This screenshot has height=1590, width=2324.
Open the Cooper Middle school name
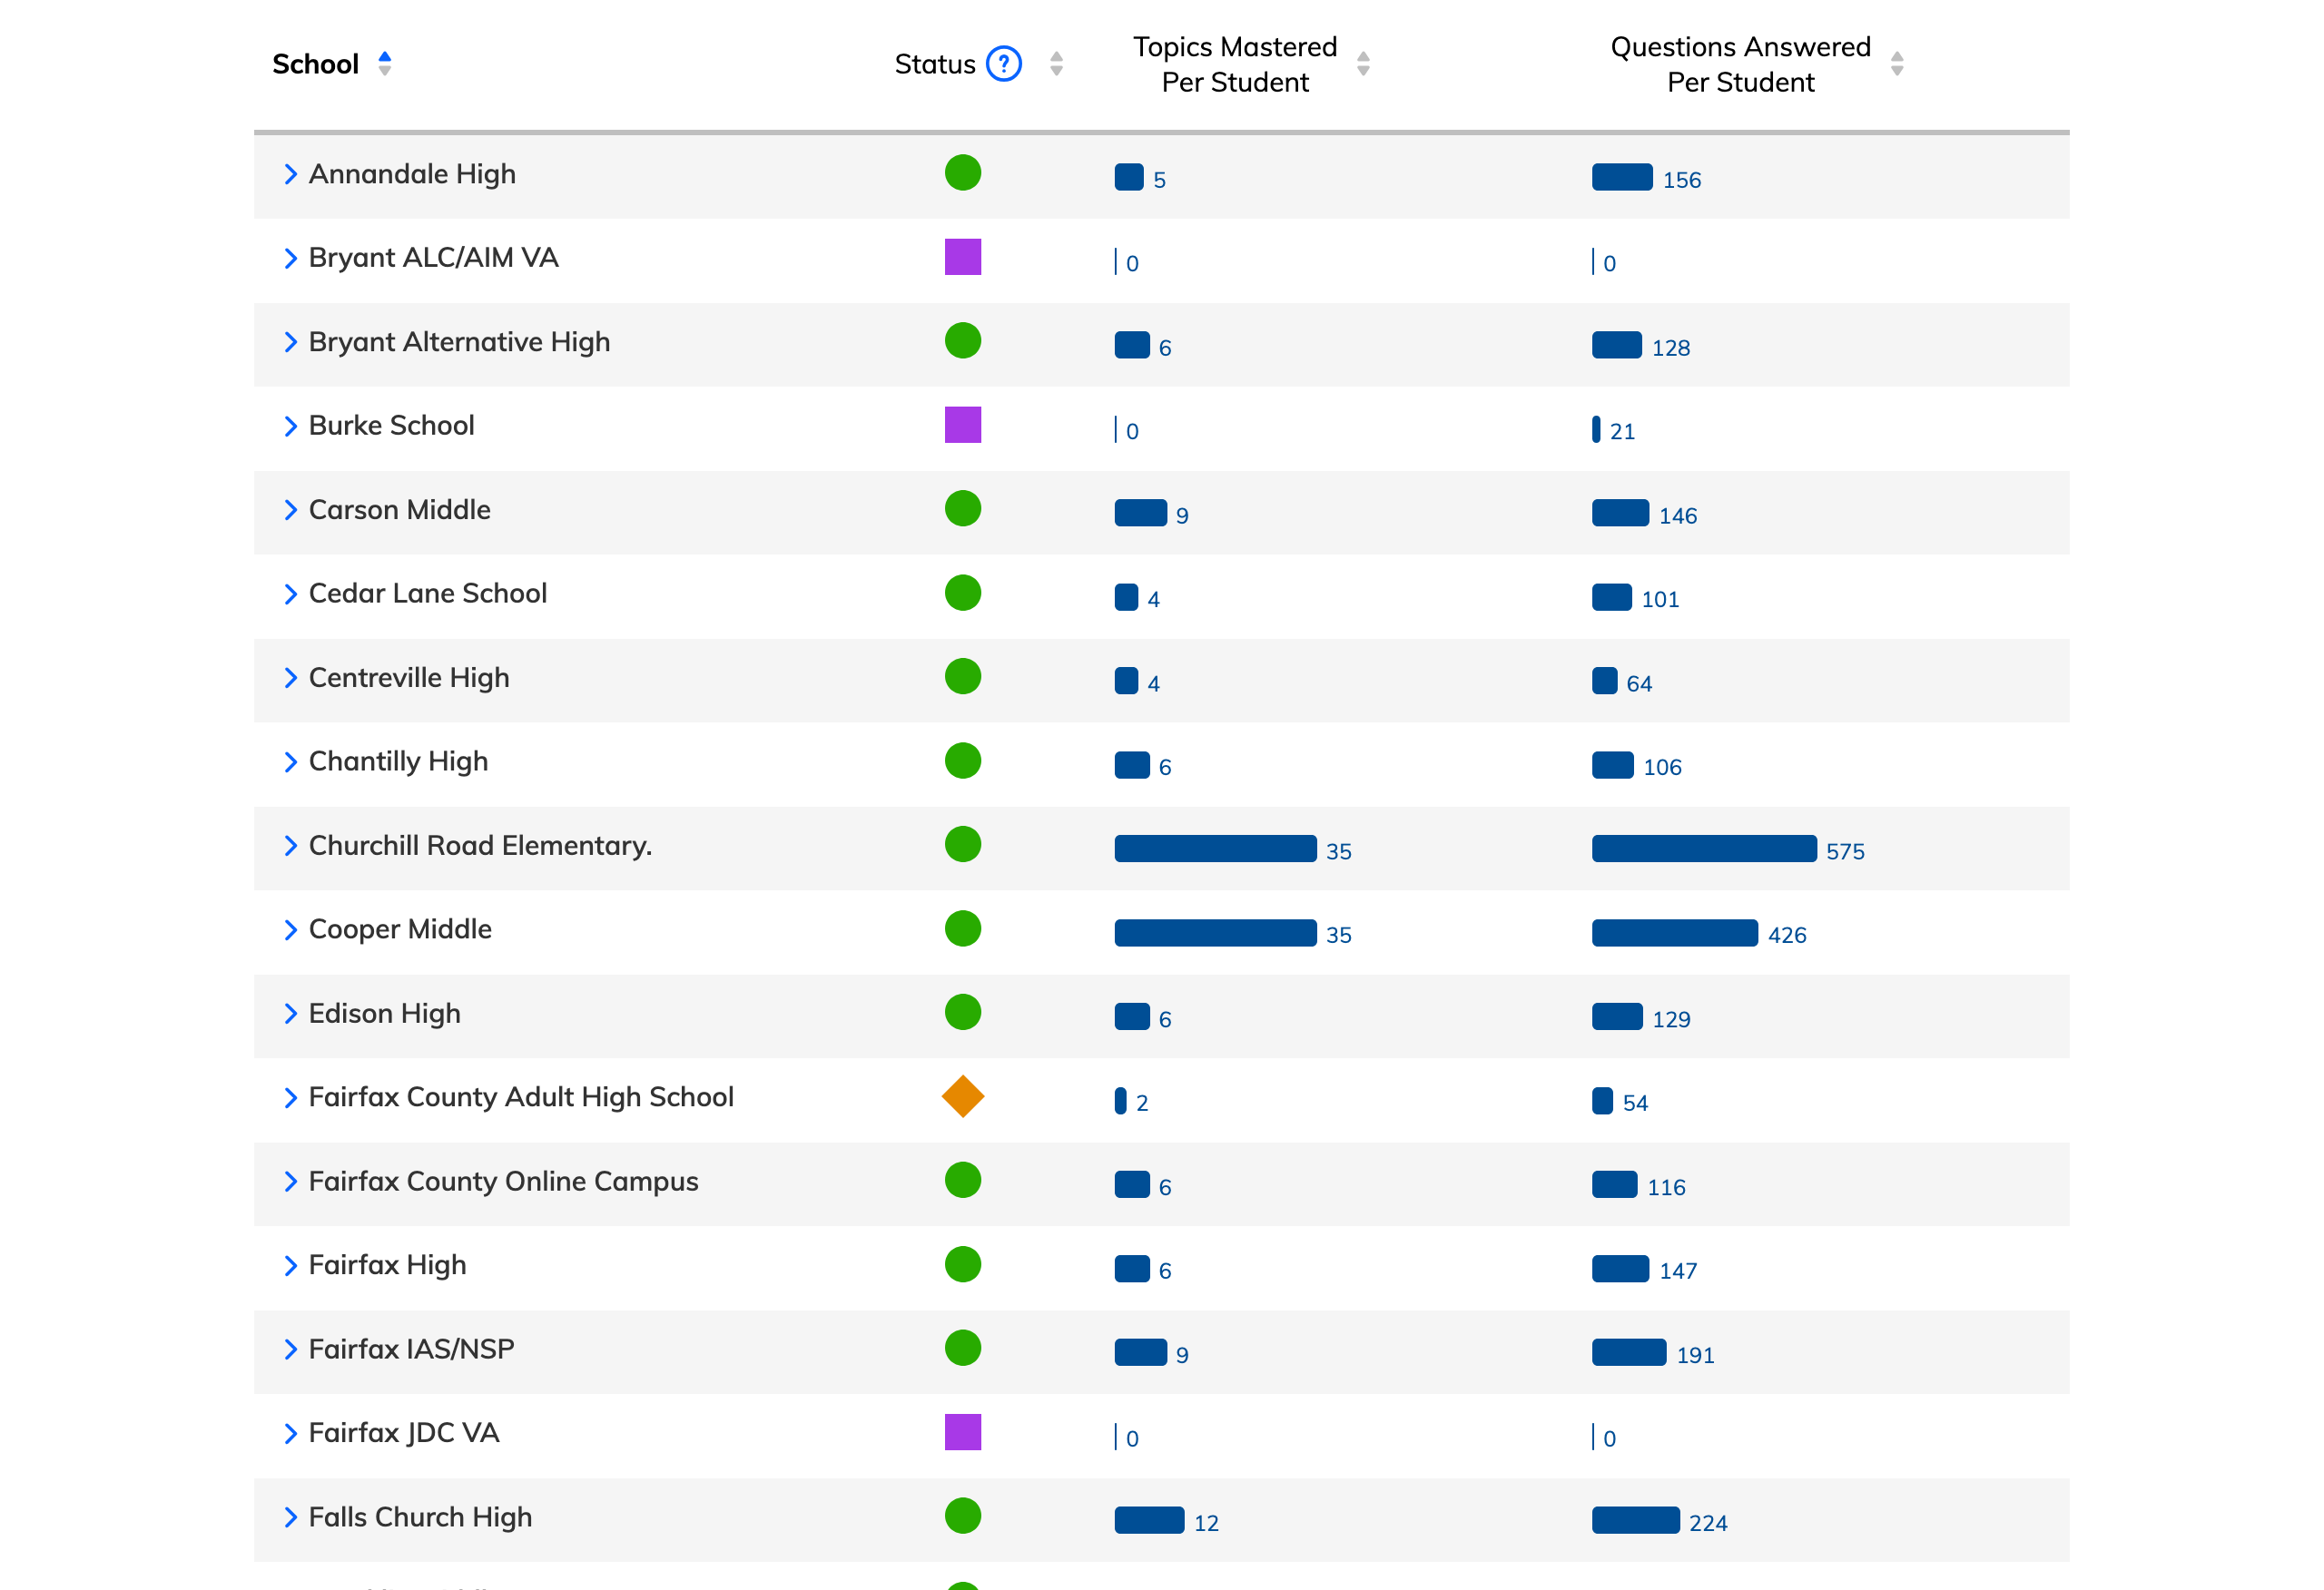click(x=400, y=929)
